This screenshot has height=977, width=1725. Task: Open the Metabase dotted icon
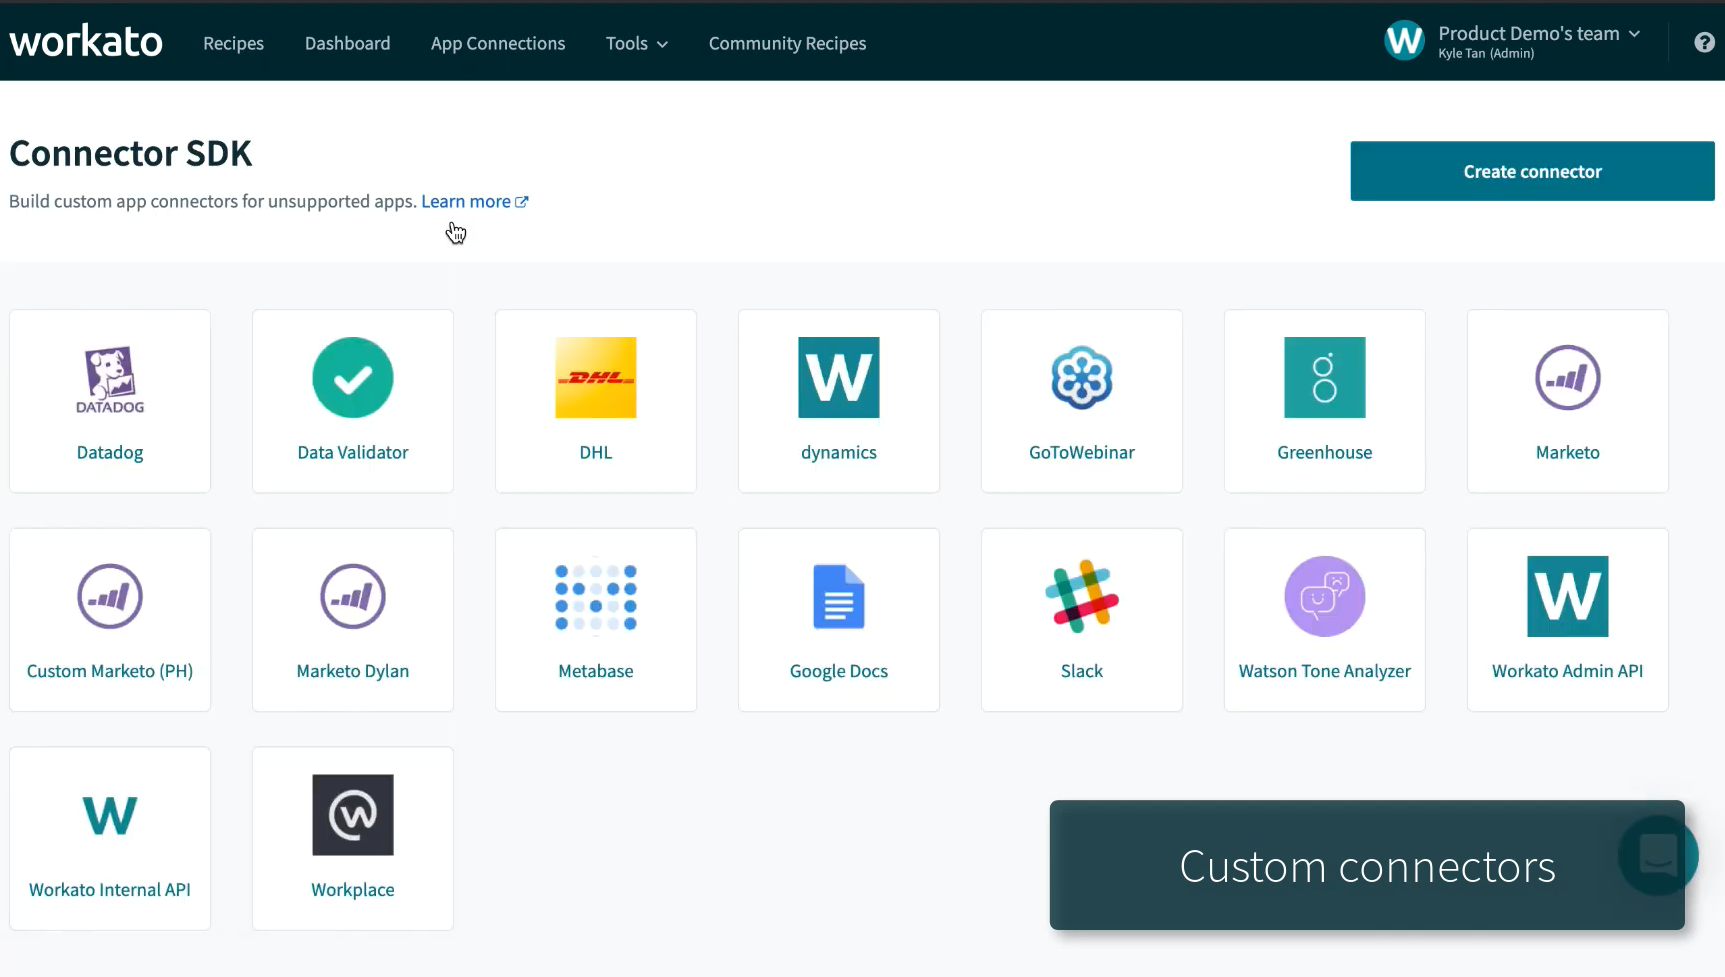click(x=596, y=596)
